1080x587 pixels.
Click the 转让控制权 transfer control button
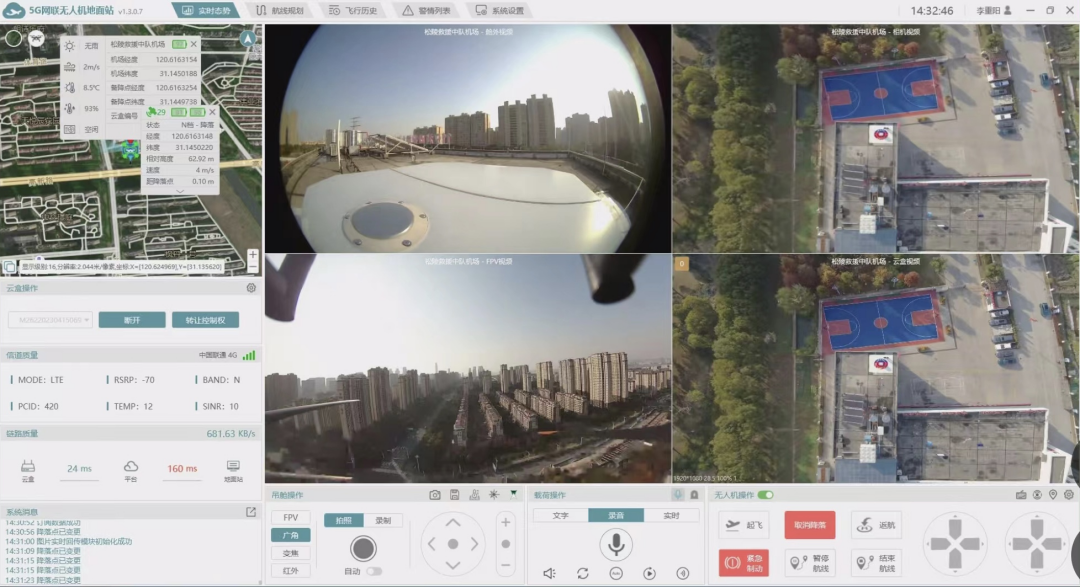click(x=205, y=320)
